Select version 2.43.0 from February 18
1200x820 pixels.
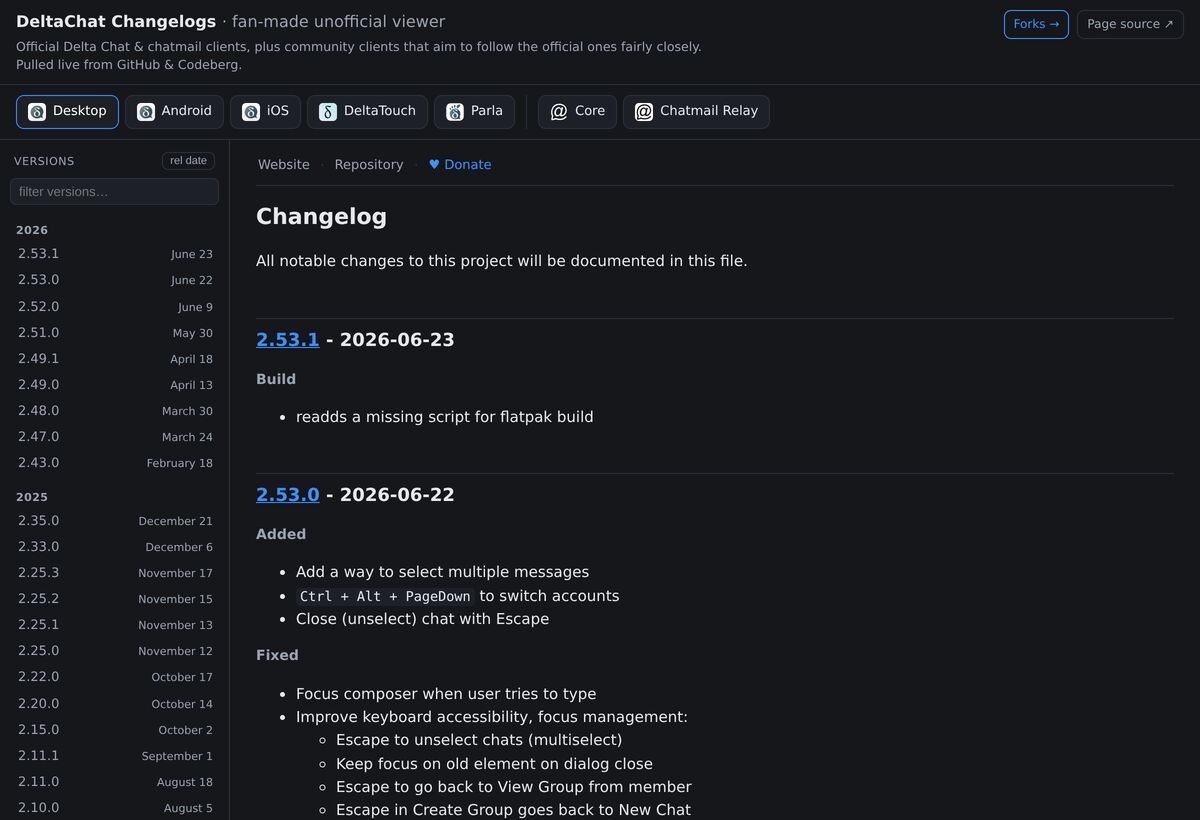coord(114,463)
